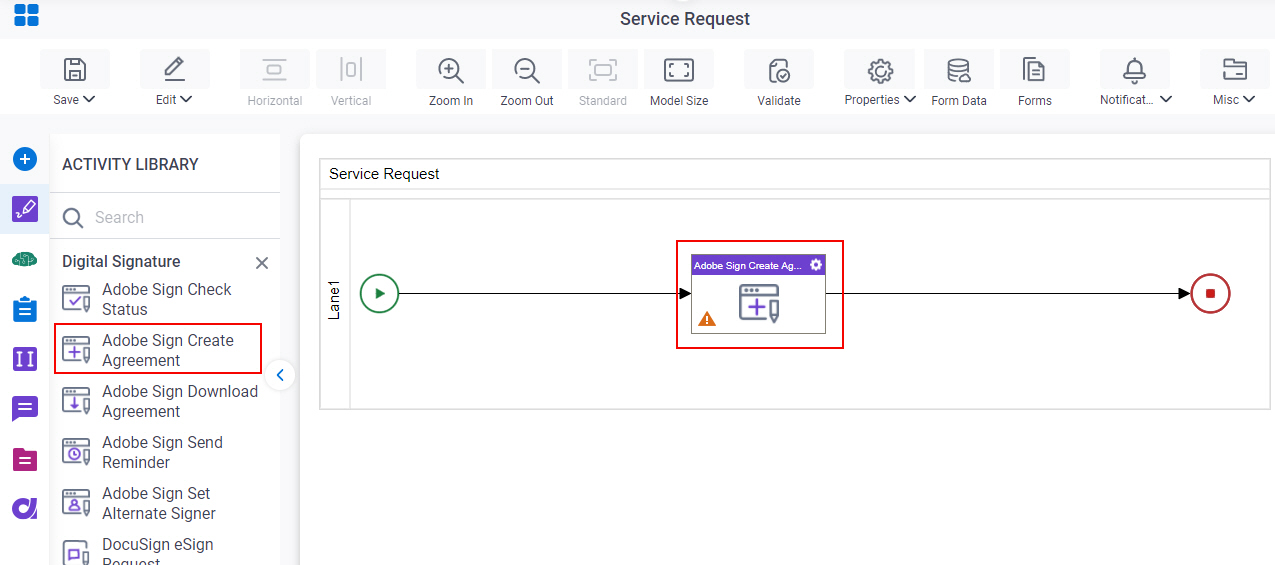Zoom In on the process model
The width and height of the screenshot is (1275, 565).
451,79
